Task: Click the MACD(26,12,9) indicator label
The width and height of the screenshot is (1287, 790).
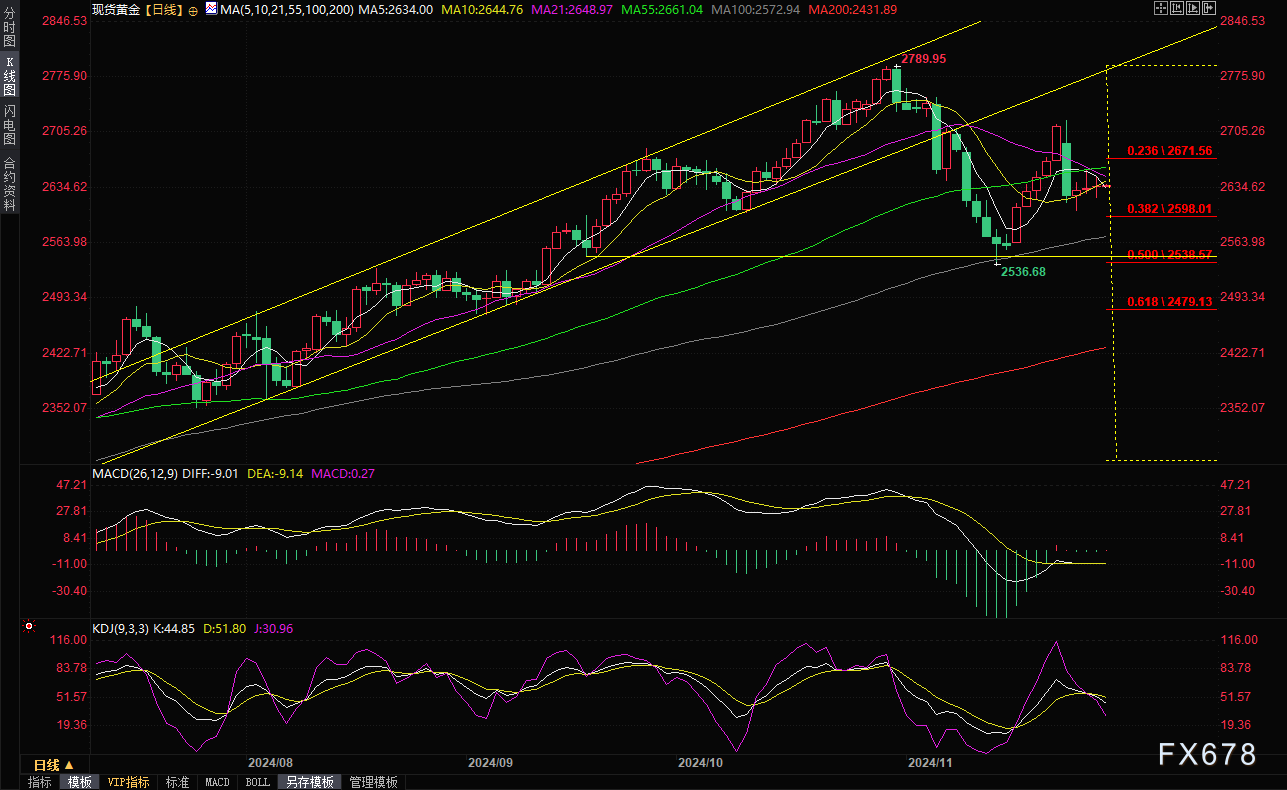Action: point(135,473)
